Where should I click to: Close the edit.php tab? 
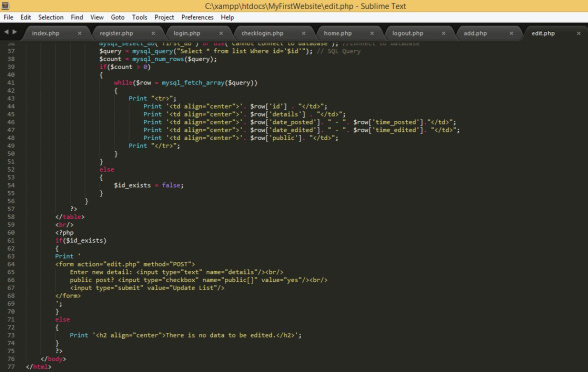pyautogui.click(x=579, y=33)
